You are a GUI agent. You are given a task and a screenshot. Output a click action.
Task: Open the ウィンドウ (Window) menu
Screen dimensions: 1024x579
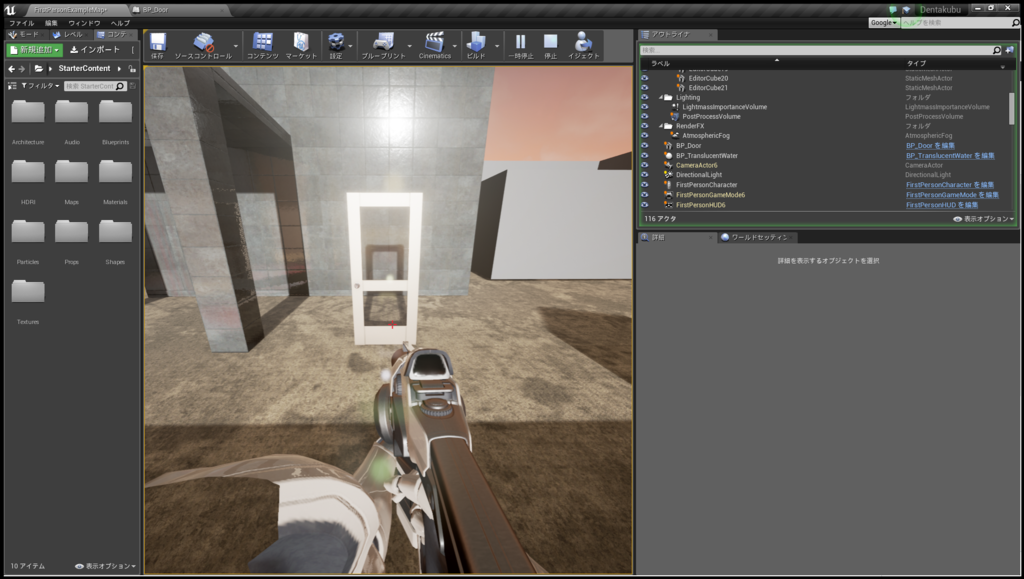84,23
